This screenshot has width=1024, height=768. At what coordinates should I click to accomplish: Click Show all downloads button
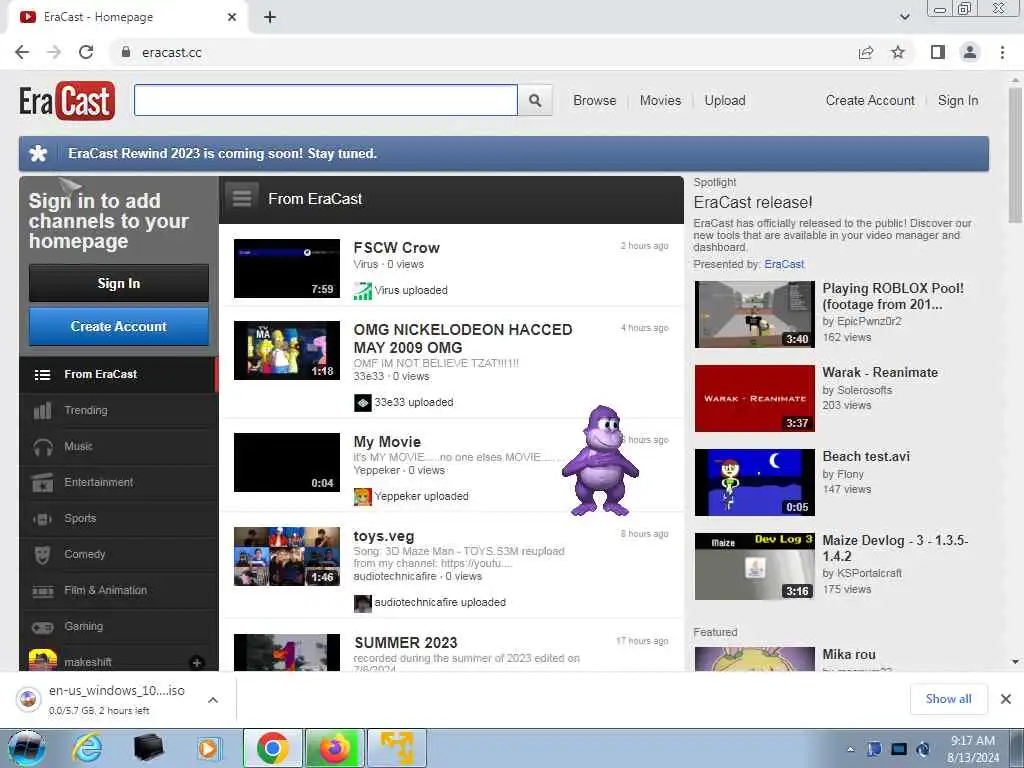pyautogui.click(x=948, y=699)
